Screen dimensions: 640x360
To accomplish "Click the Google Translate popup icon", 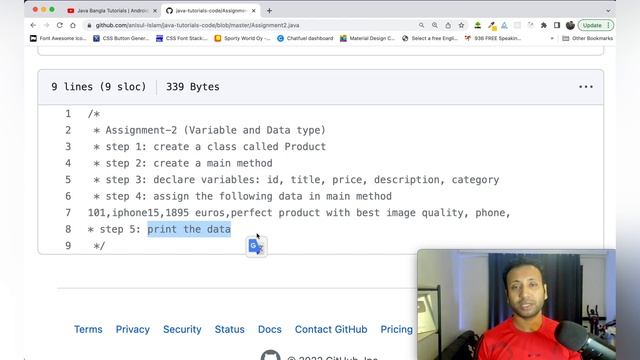I will point(256,247).
